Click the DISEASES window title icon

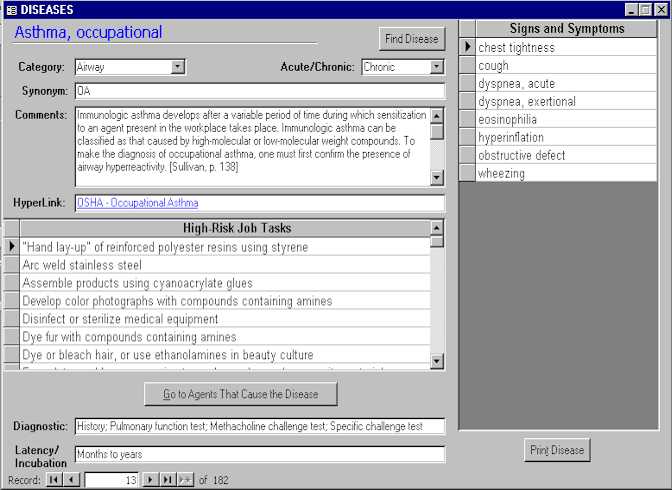point(11,9)
